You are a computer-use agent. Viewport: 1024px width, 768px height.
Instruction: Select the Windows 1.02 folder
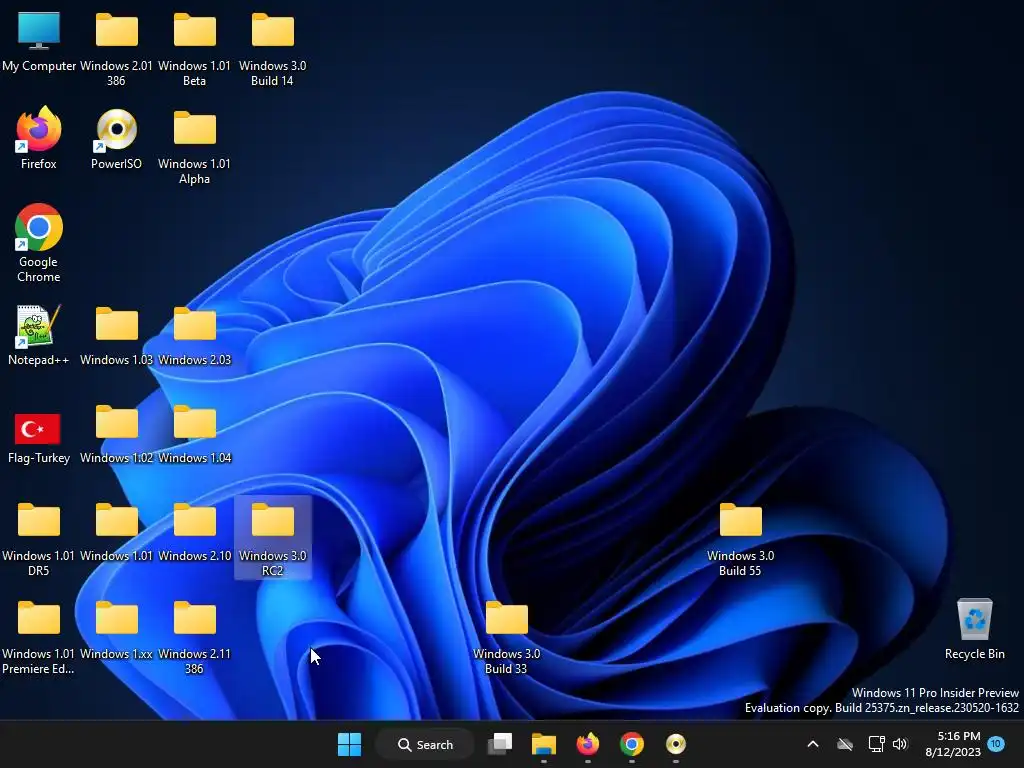click(x=116, y=434)
